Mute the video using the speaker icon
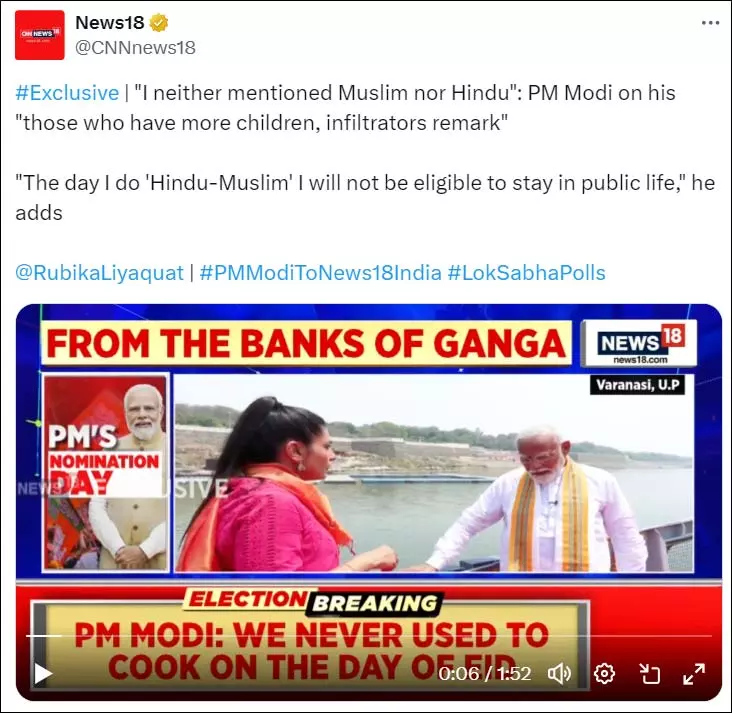The width and height of the screenshot is (732, 713). tap(559, 674)
